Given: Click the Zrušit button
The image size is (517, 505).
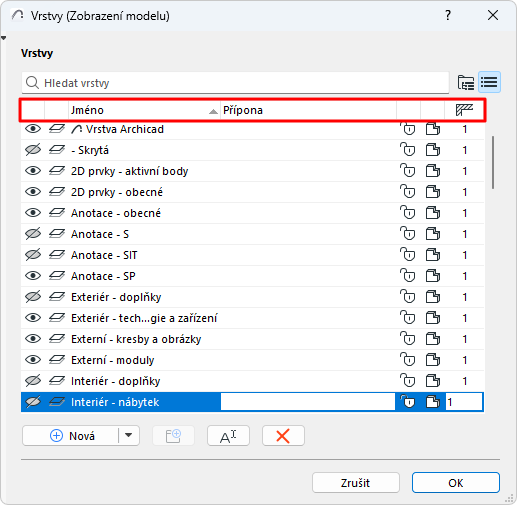Looking at the screenshot, I should [356, 483].
